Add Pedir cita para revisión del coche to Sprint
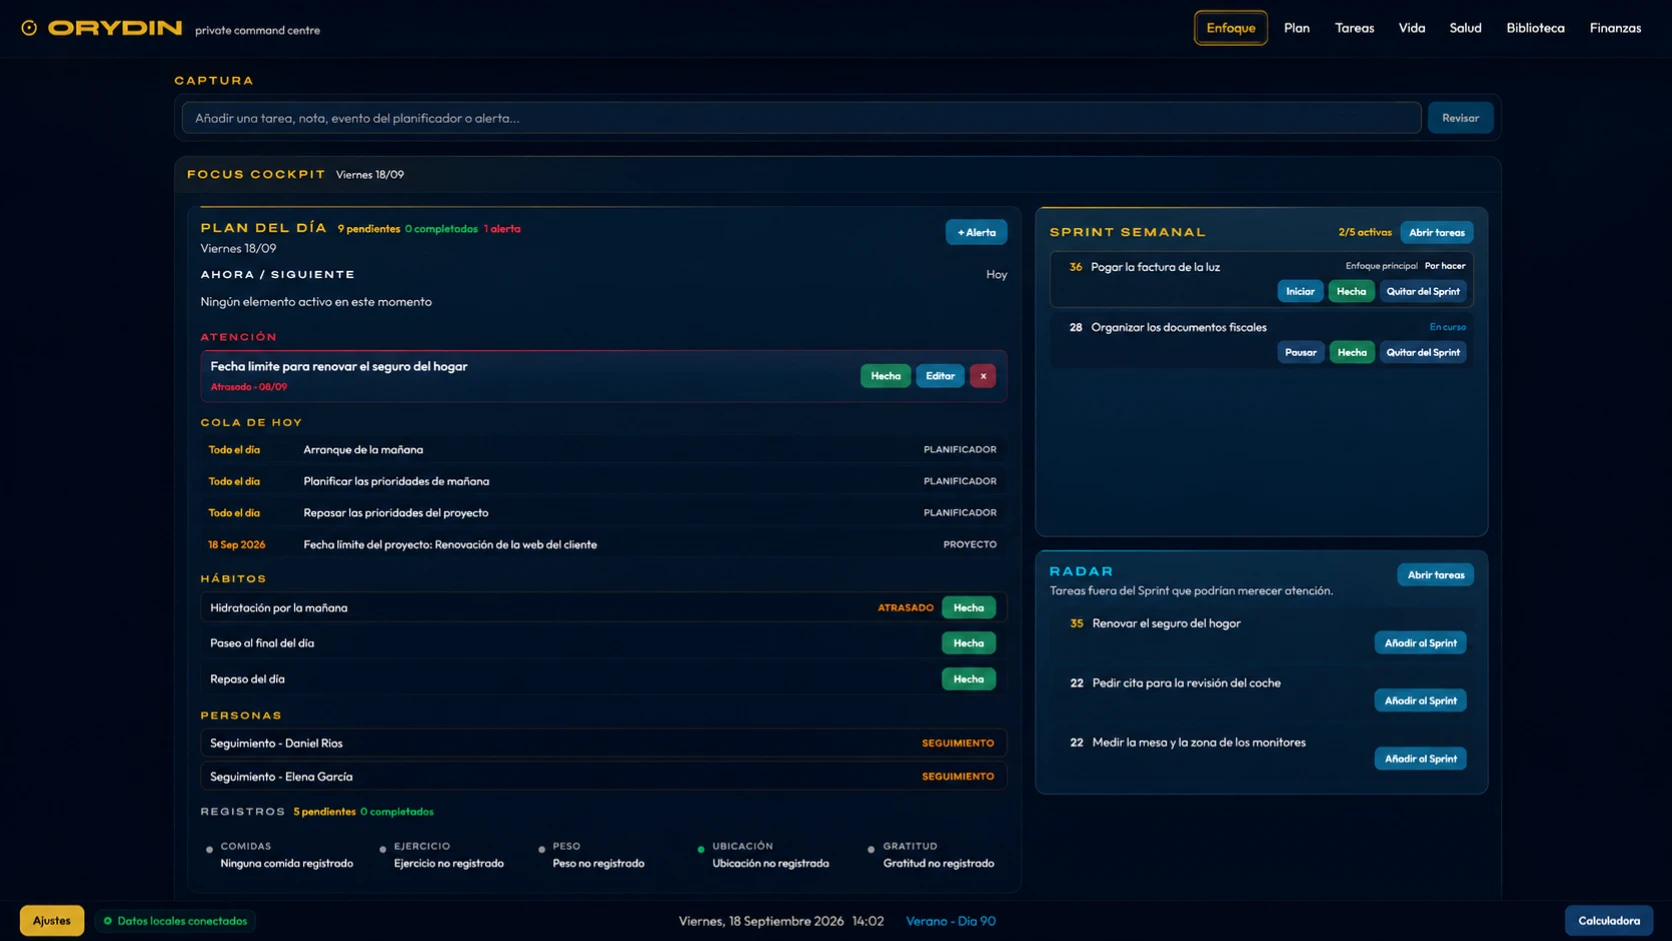Screen dimensions: 1672x941 [x=1420, y=701]
